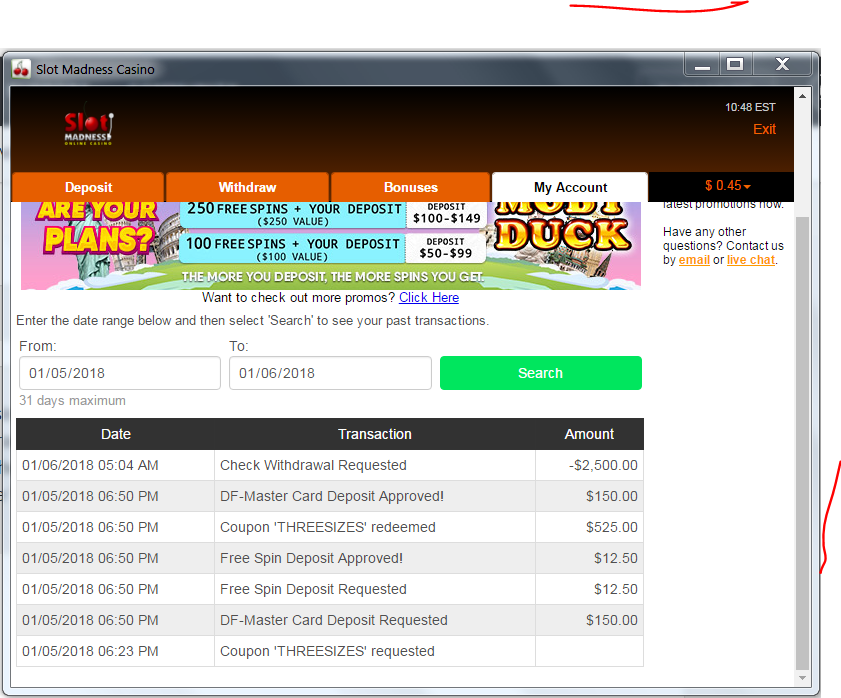Click the '31 days maximum' hint text

pyautogui.click(x=72, y=401)
